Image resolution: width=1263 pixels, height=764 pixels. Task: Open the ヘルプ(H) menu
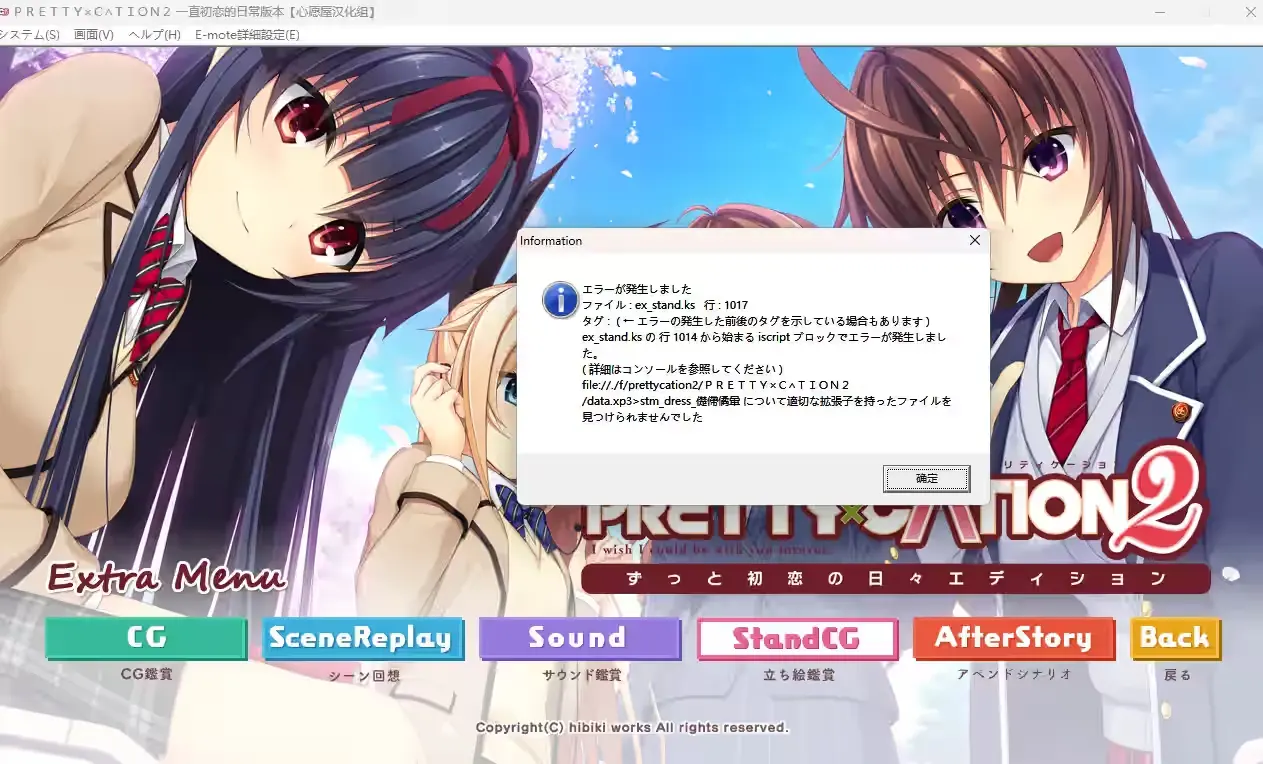pyautogui.click(x=155, y=35)
